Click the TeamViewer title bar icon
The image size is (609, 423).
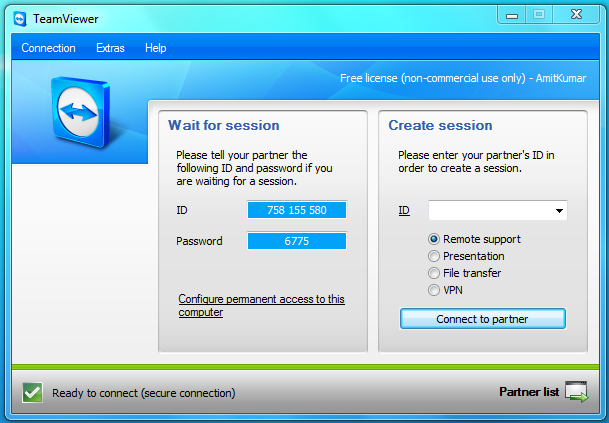[x=20, y=19]
